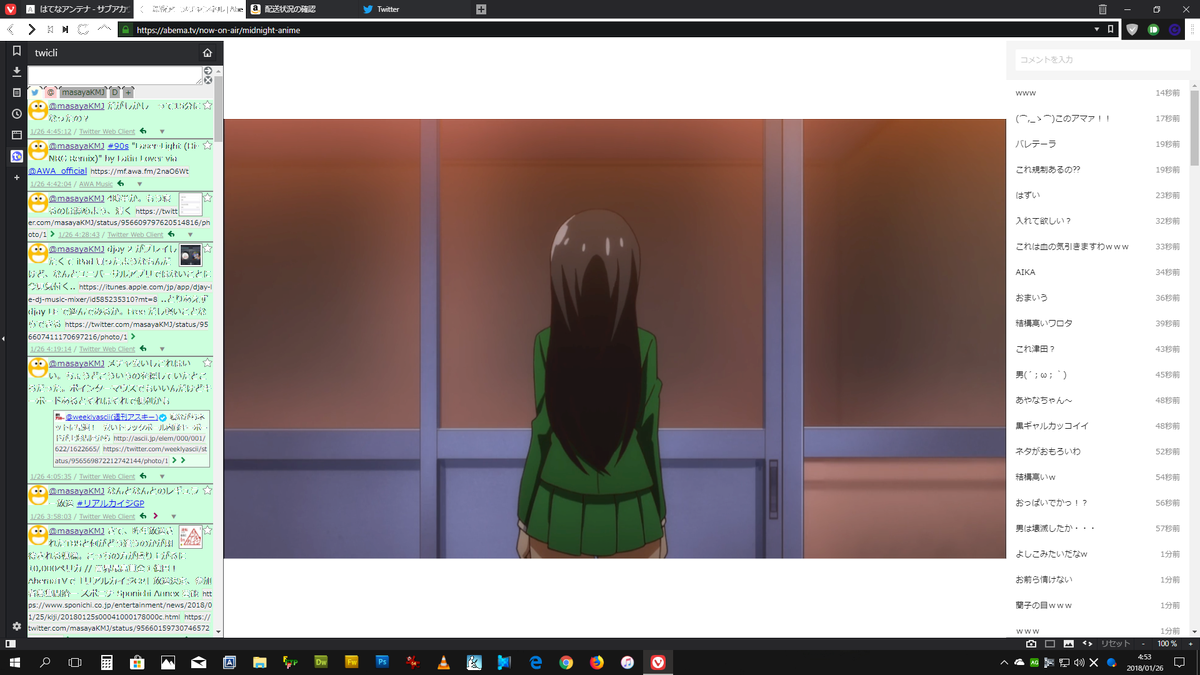
Task: Switch to the Twitter browser tab
Action: point(414,9)
